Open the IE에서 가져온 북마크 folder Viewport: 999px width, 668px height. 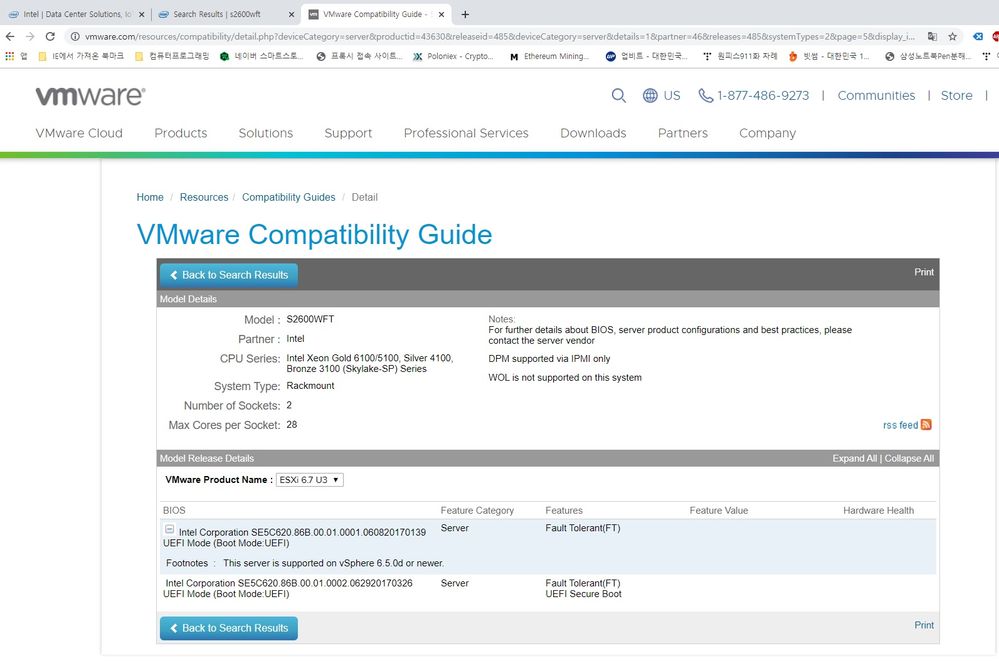81,56
